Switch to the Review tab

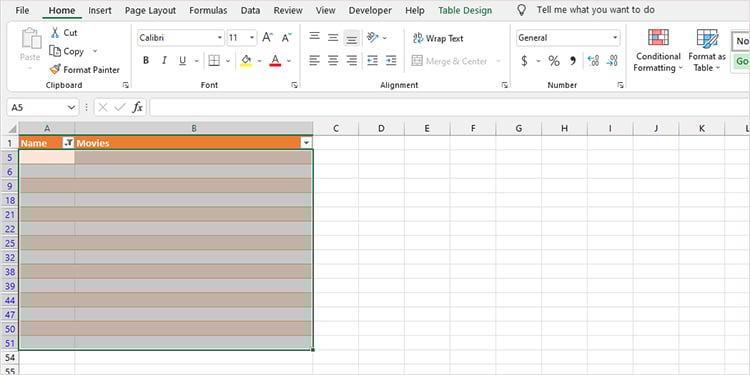[288, 10]
